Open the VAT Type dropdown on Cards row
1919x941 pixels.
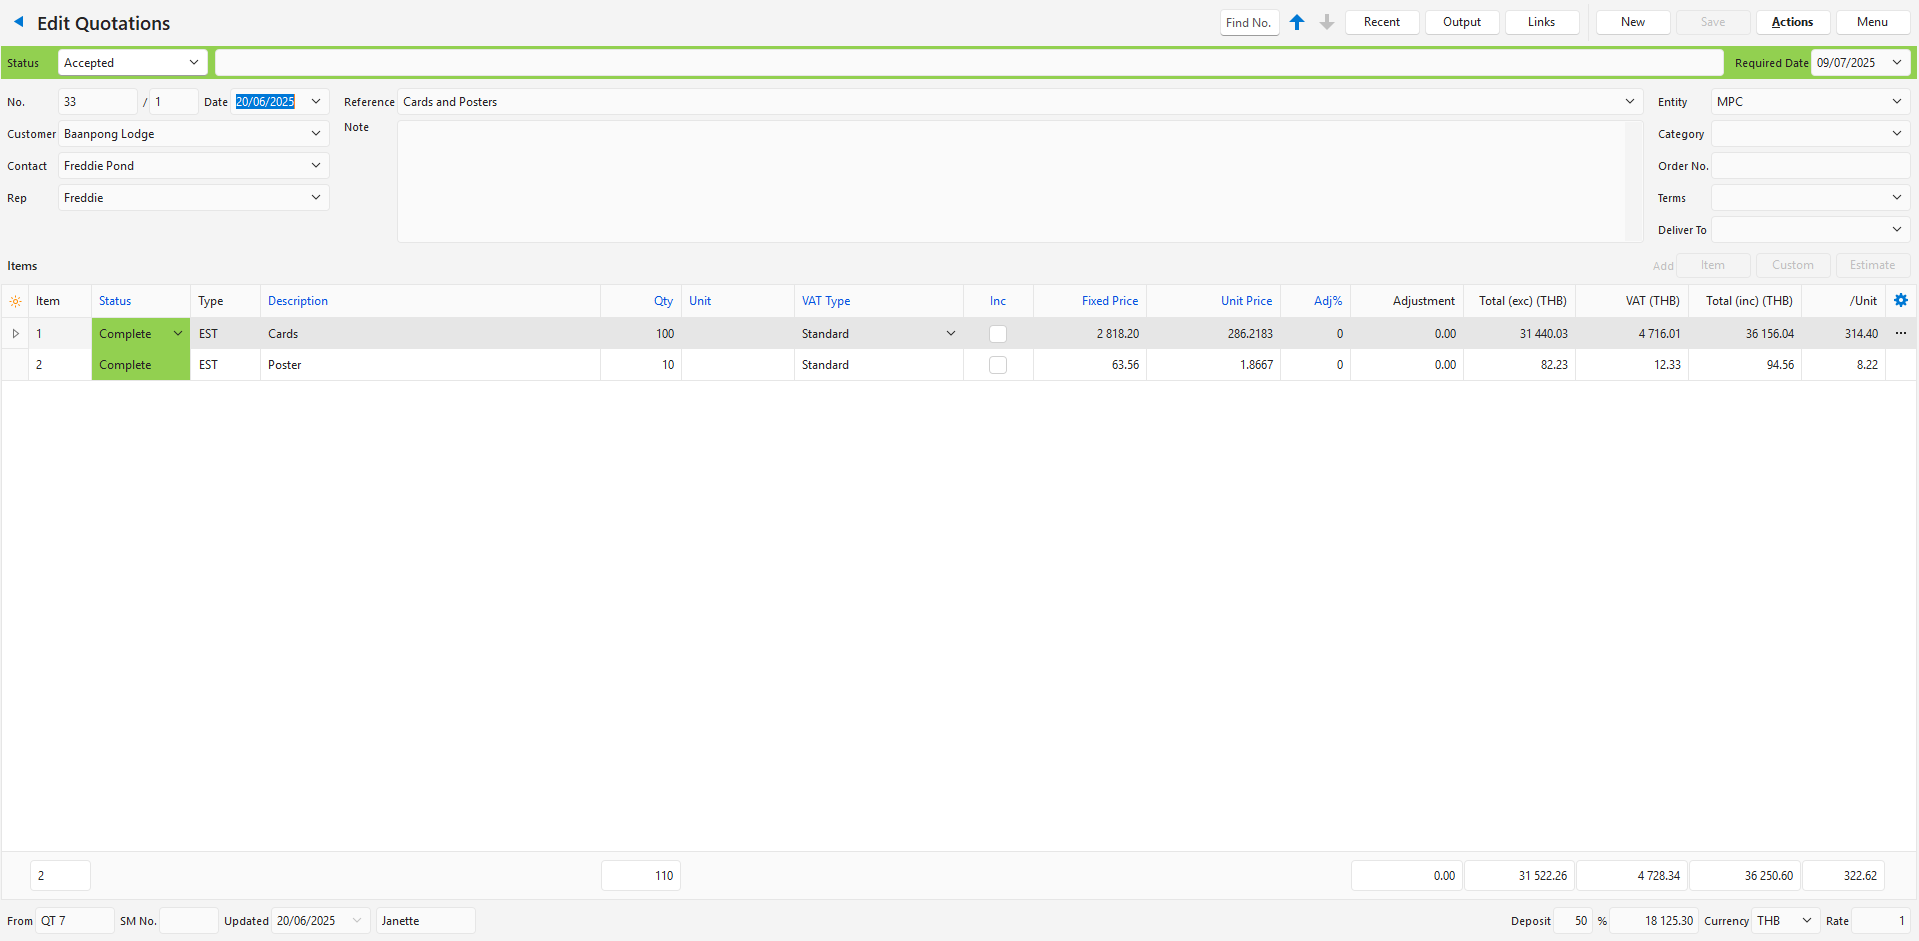click(x=950, y=334)
